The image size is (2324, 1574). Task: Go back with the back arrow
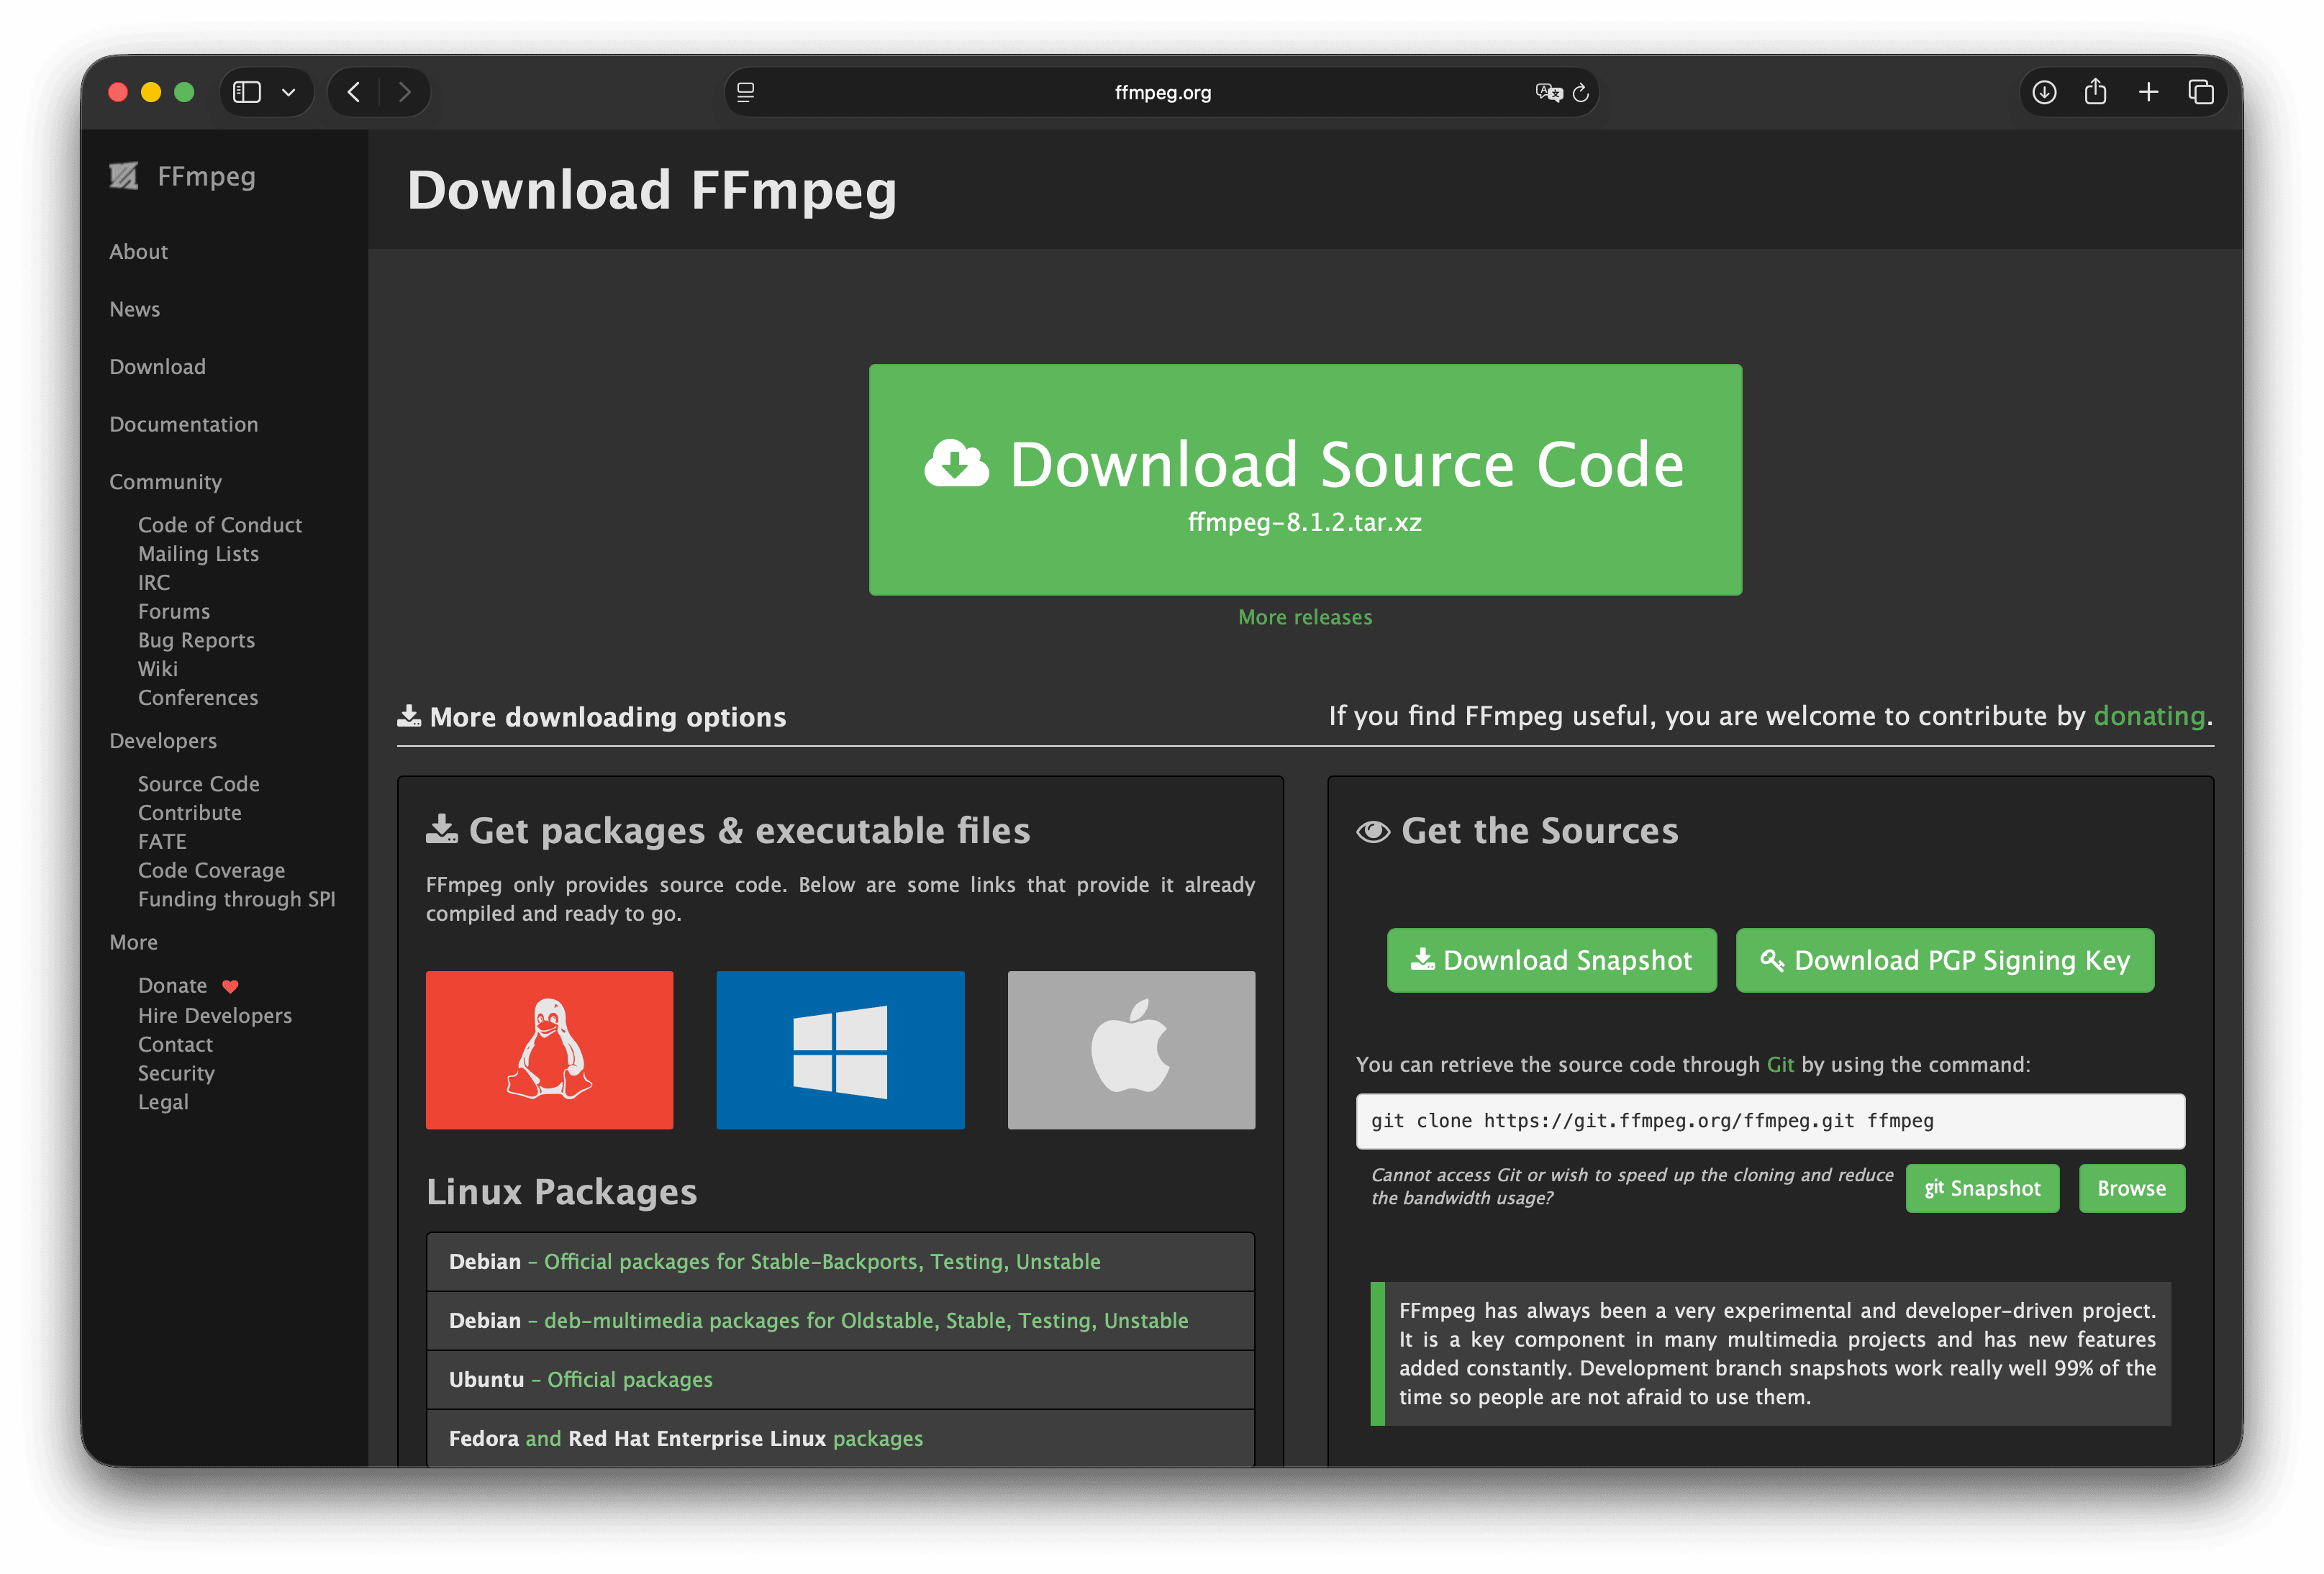pyautogui.click(x=354, y=92)
